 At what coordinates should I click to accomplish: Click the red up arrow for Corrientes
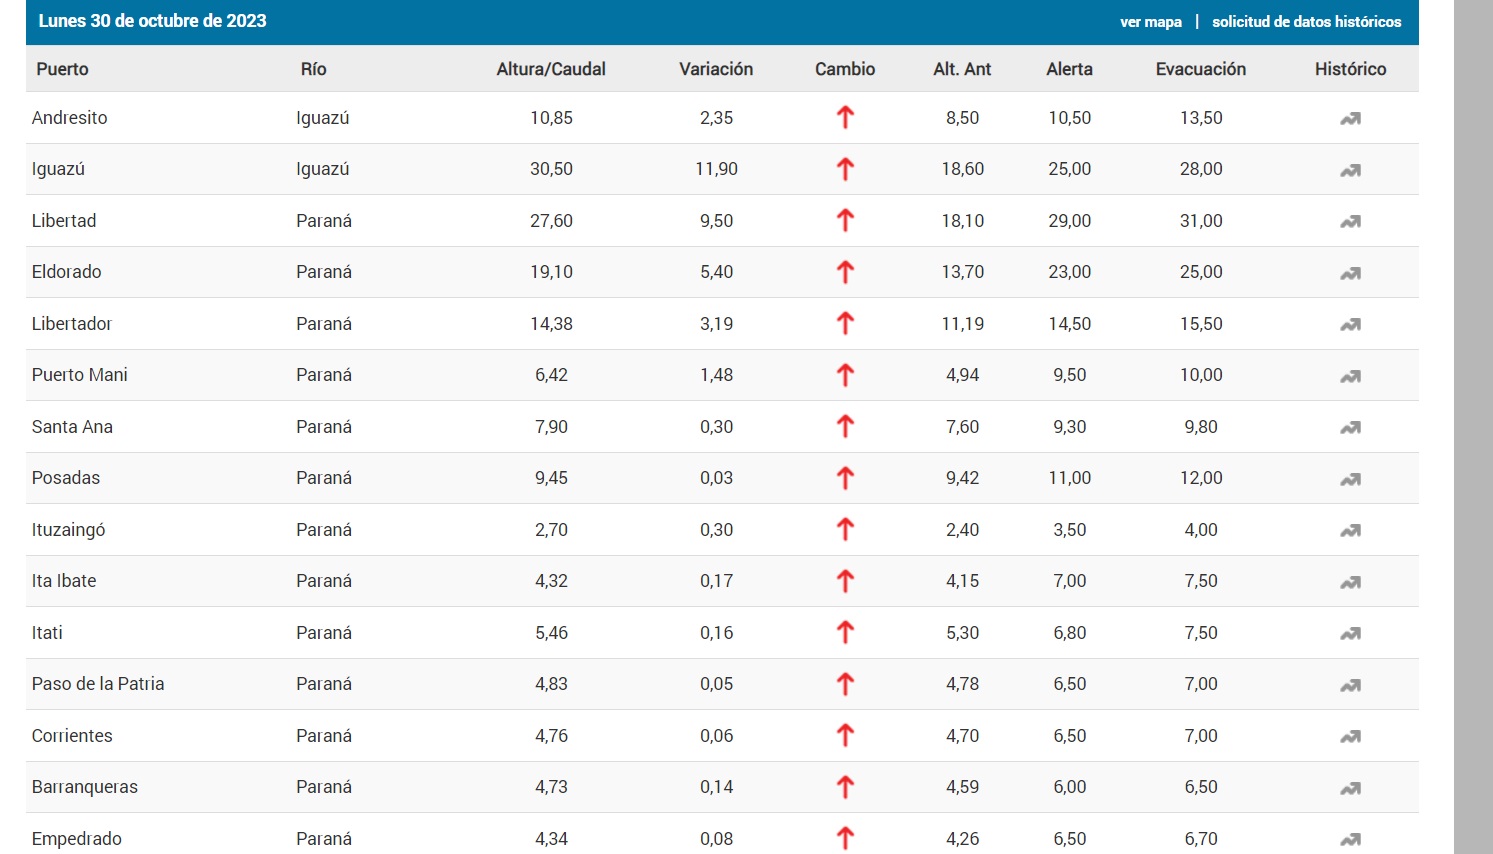pyautogui.click(x=845, y=736)
